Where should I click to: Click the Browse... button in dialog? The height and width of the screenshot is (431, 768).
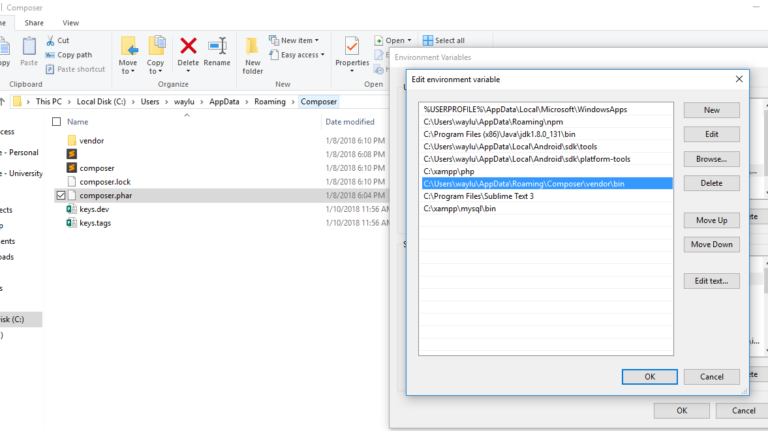[711, 159]
